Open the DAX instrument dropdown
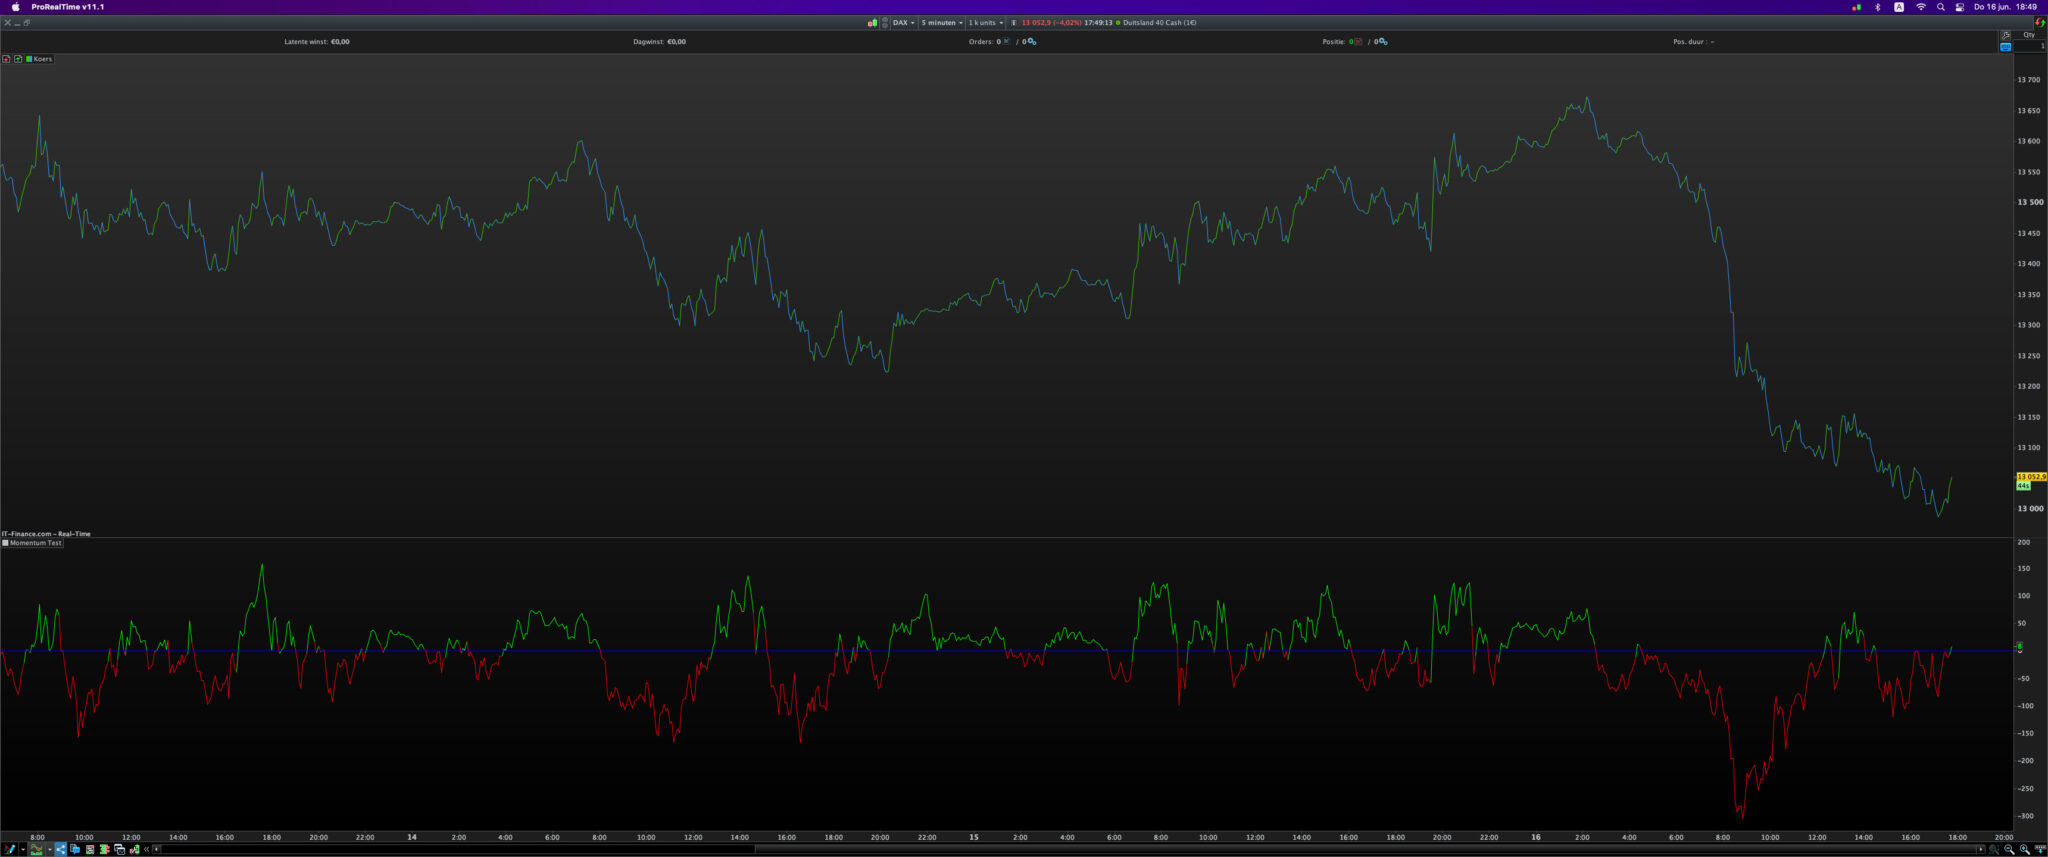Screen dimensions: 2048x857 [903, 22]
